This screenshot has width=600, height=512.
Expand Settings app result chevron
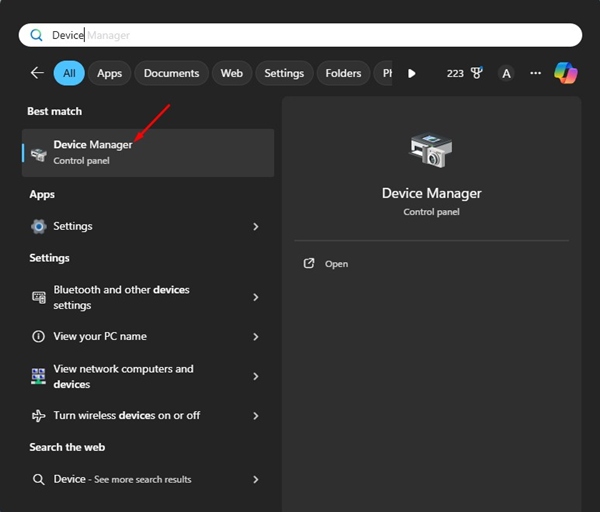coord(256,227)
